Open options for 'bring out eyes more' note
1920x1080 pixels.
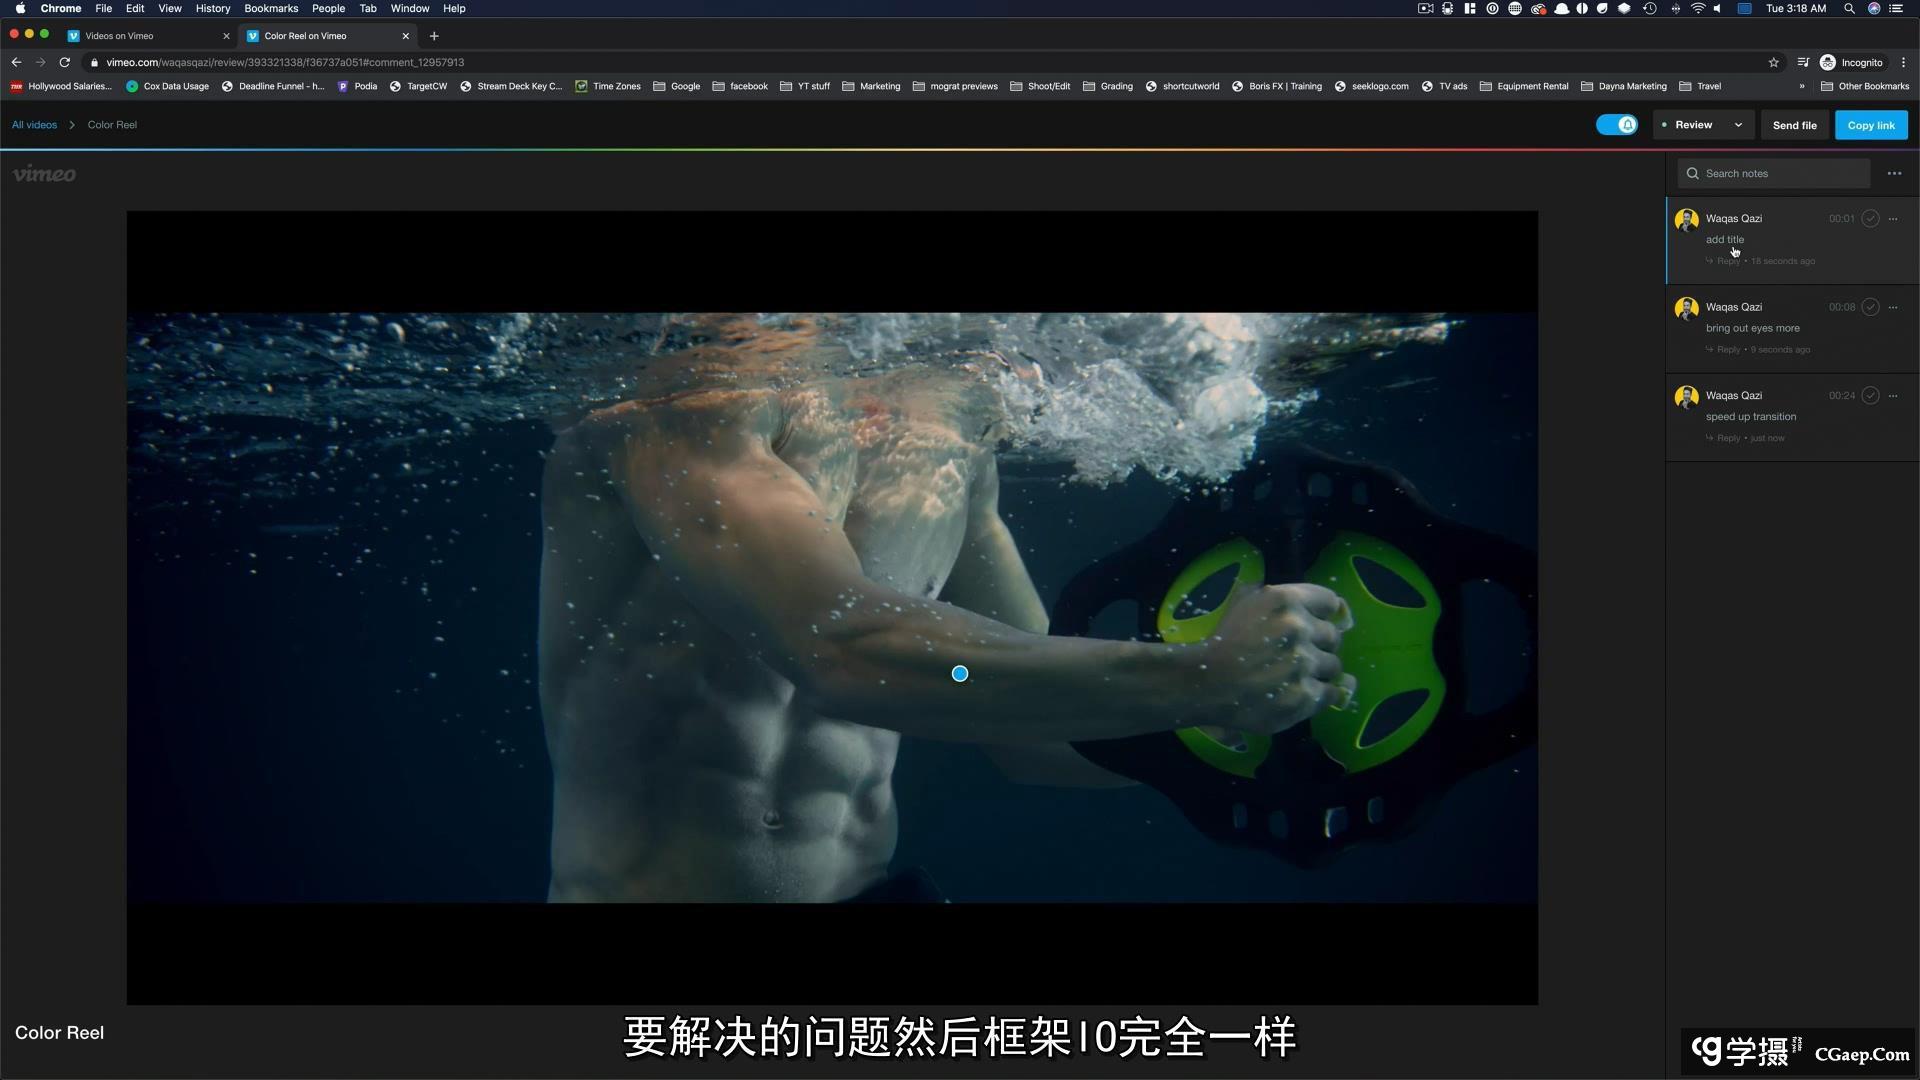[x=1893, y=307]
